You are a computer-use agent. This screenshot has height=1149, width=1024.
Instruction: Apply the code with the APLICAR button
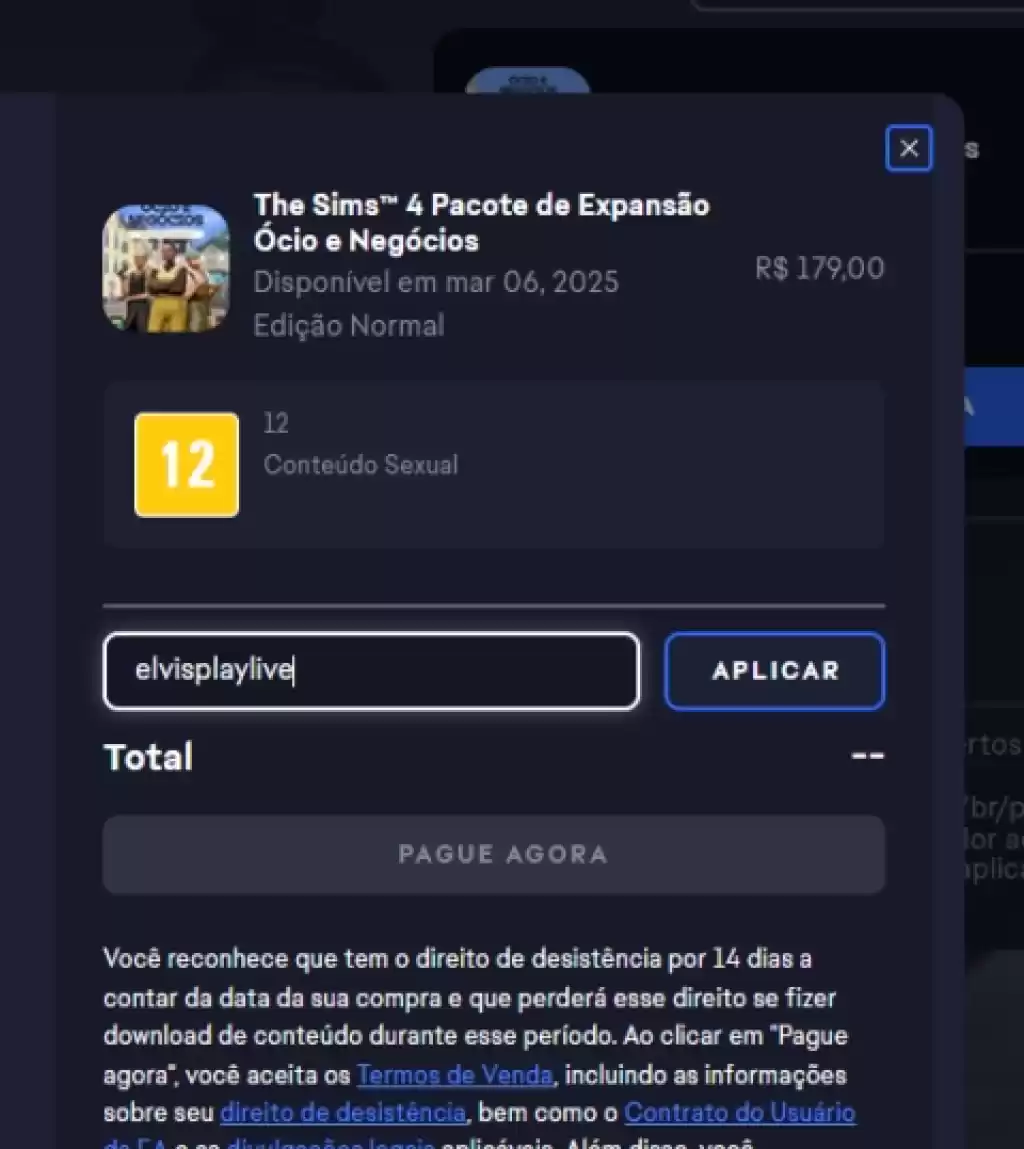(x=775, y=670)
